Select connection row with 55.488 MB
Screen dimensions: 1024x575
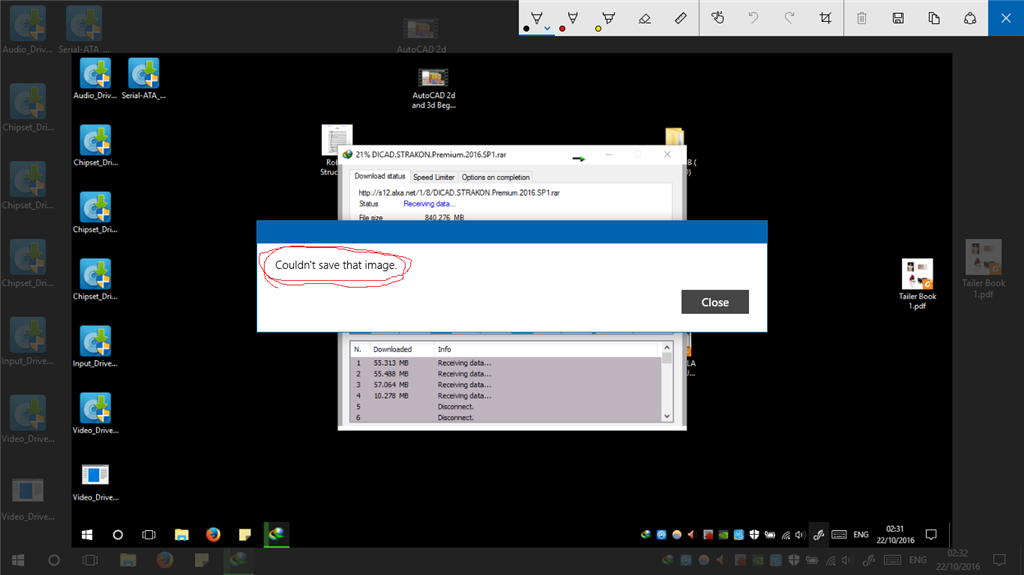pos(506,374)
